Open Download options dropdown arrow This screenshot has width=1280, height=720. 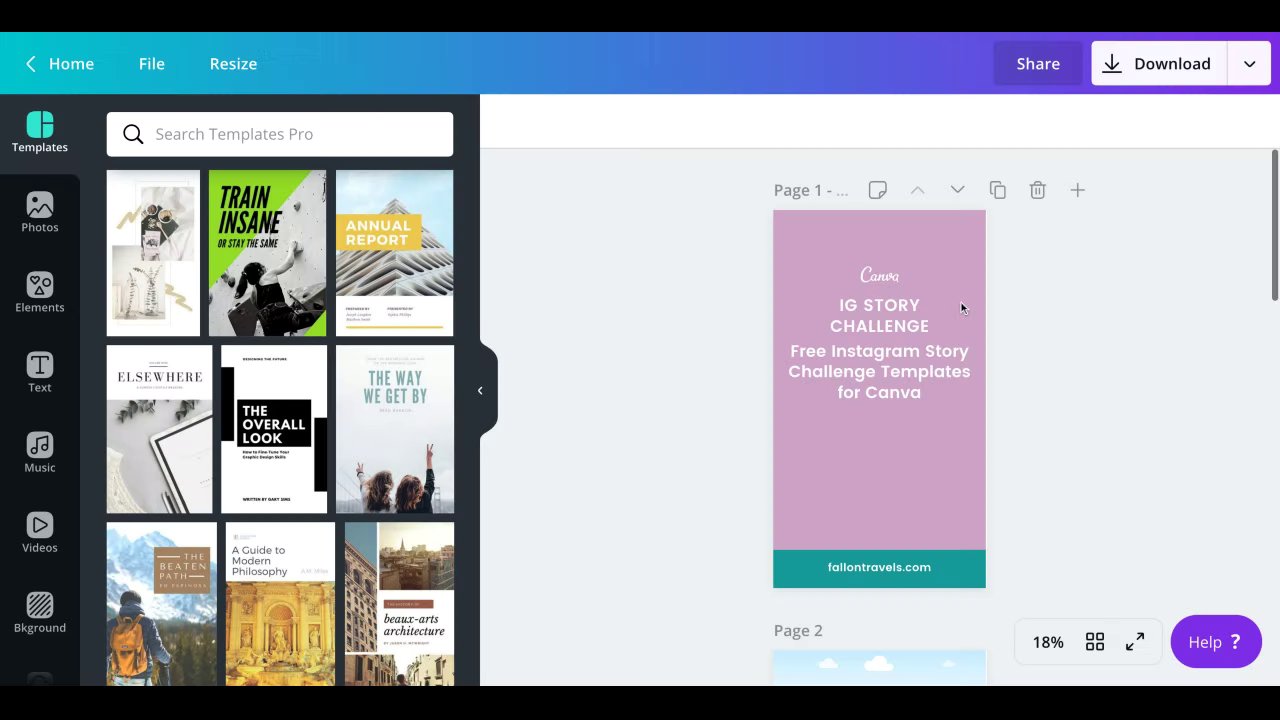tap(1249, 64)
